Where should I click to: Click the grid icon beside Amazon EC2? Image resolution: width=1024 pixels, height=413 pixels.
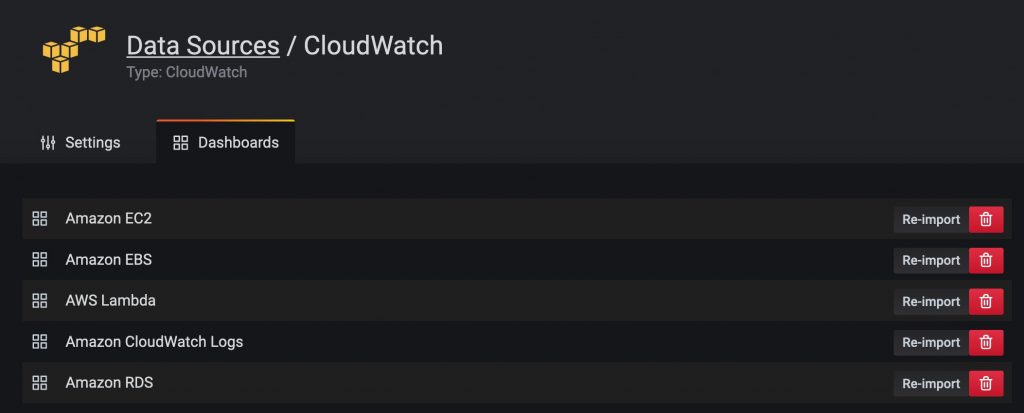[x=40, y=219]
